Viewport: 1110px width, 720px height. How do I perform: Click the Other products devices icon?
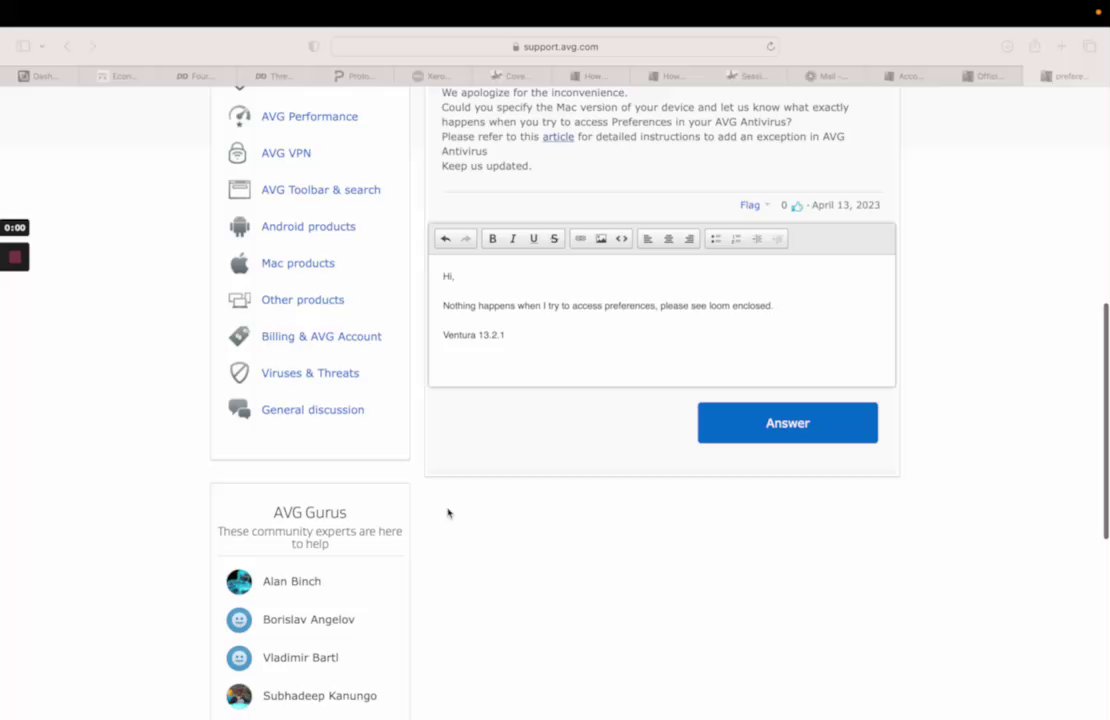coord(239,300)
